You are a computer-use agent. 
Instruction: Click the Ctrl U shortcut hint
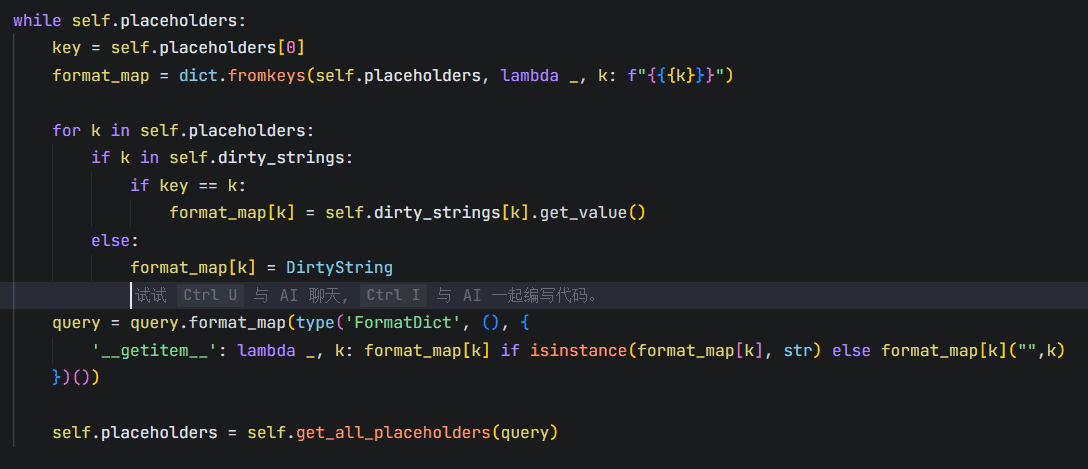(x=210, y=295)
